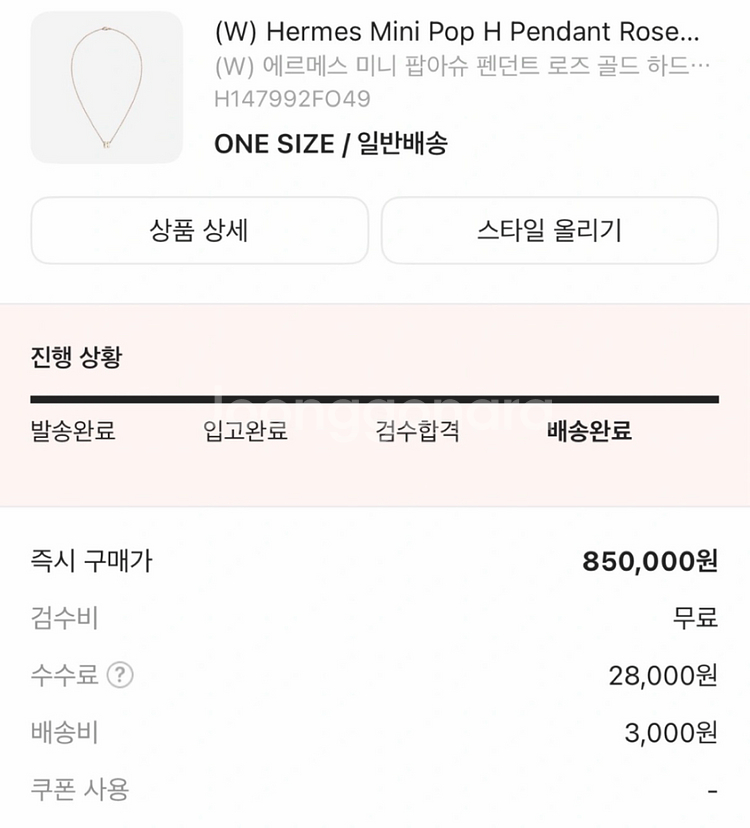Click the 3,000원 shipping fee amount
This screenshot has height=828, width=750.
tap(671, 733)
